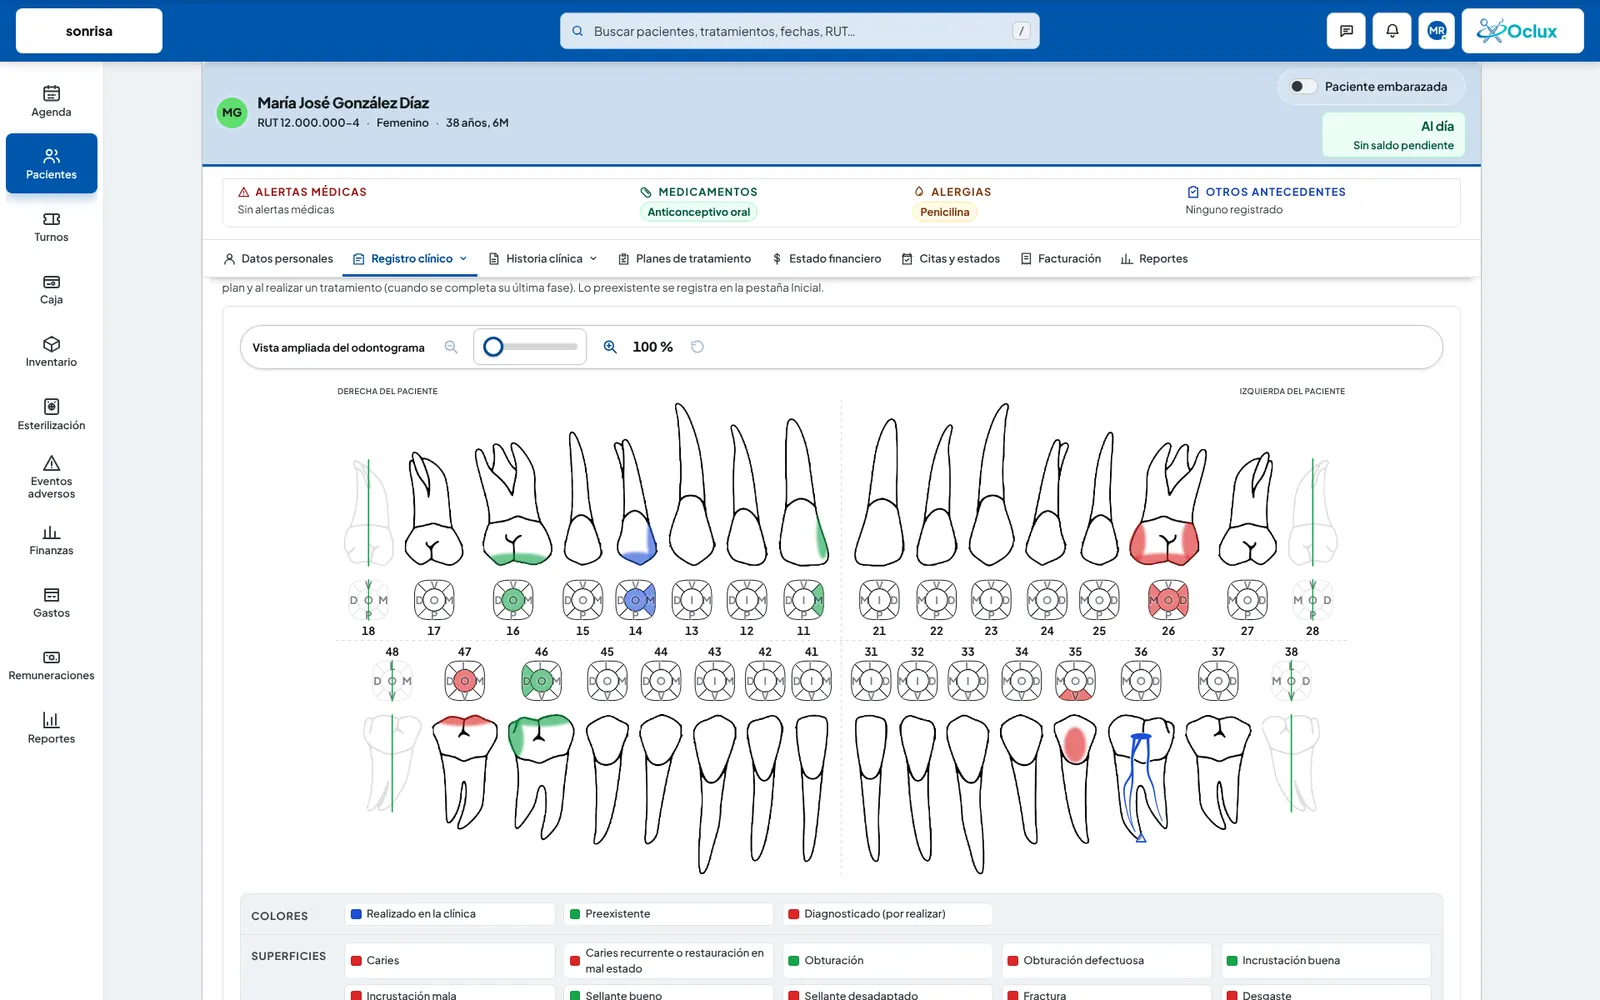
Task: Adjust the odontogram zoom slider
Action: click(530, 347)
